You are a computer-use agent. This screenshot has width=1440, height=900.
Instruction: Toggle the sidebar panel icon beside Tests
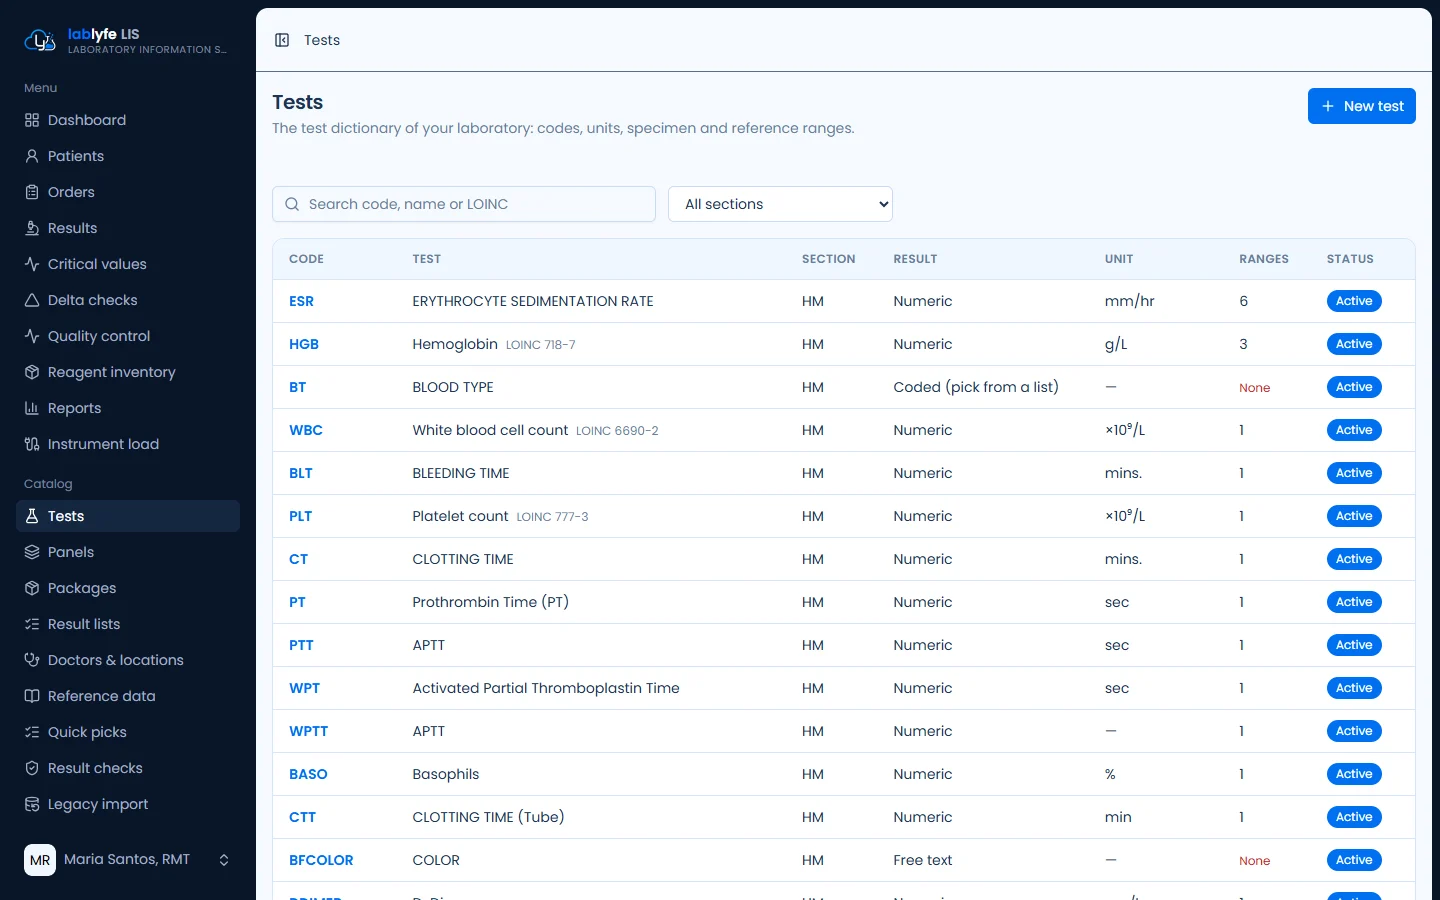pos(282,40)
